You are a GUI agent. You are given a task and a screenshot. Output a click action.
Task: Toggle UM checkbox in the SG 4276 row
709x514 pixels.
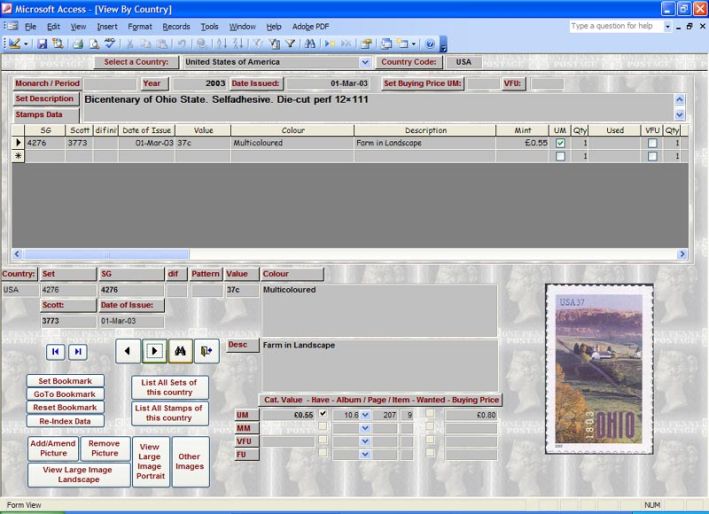click(560, 143)
